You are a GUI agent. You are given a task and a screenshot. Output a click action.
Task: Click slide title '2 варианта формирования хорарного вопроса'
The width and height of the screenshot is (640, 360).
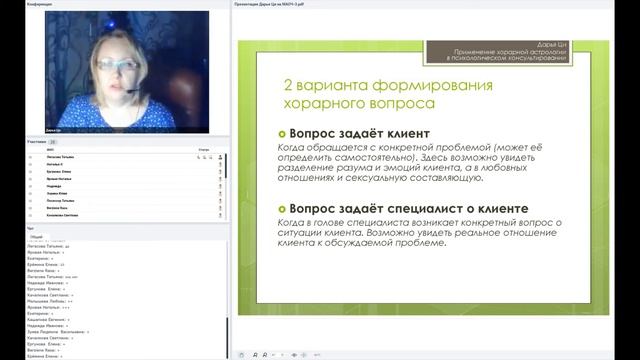pos(388,94)
